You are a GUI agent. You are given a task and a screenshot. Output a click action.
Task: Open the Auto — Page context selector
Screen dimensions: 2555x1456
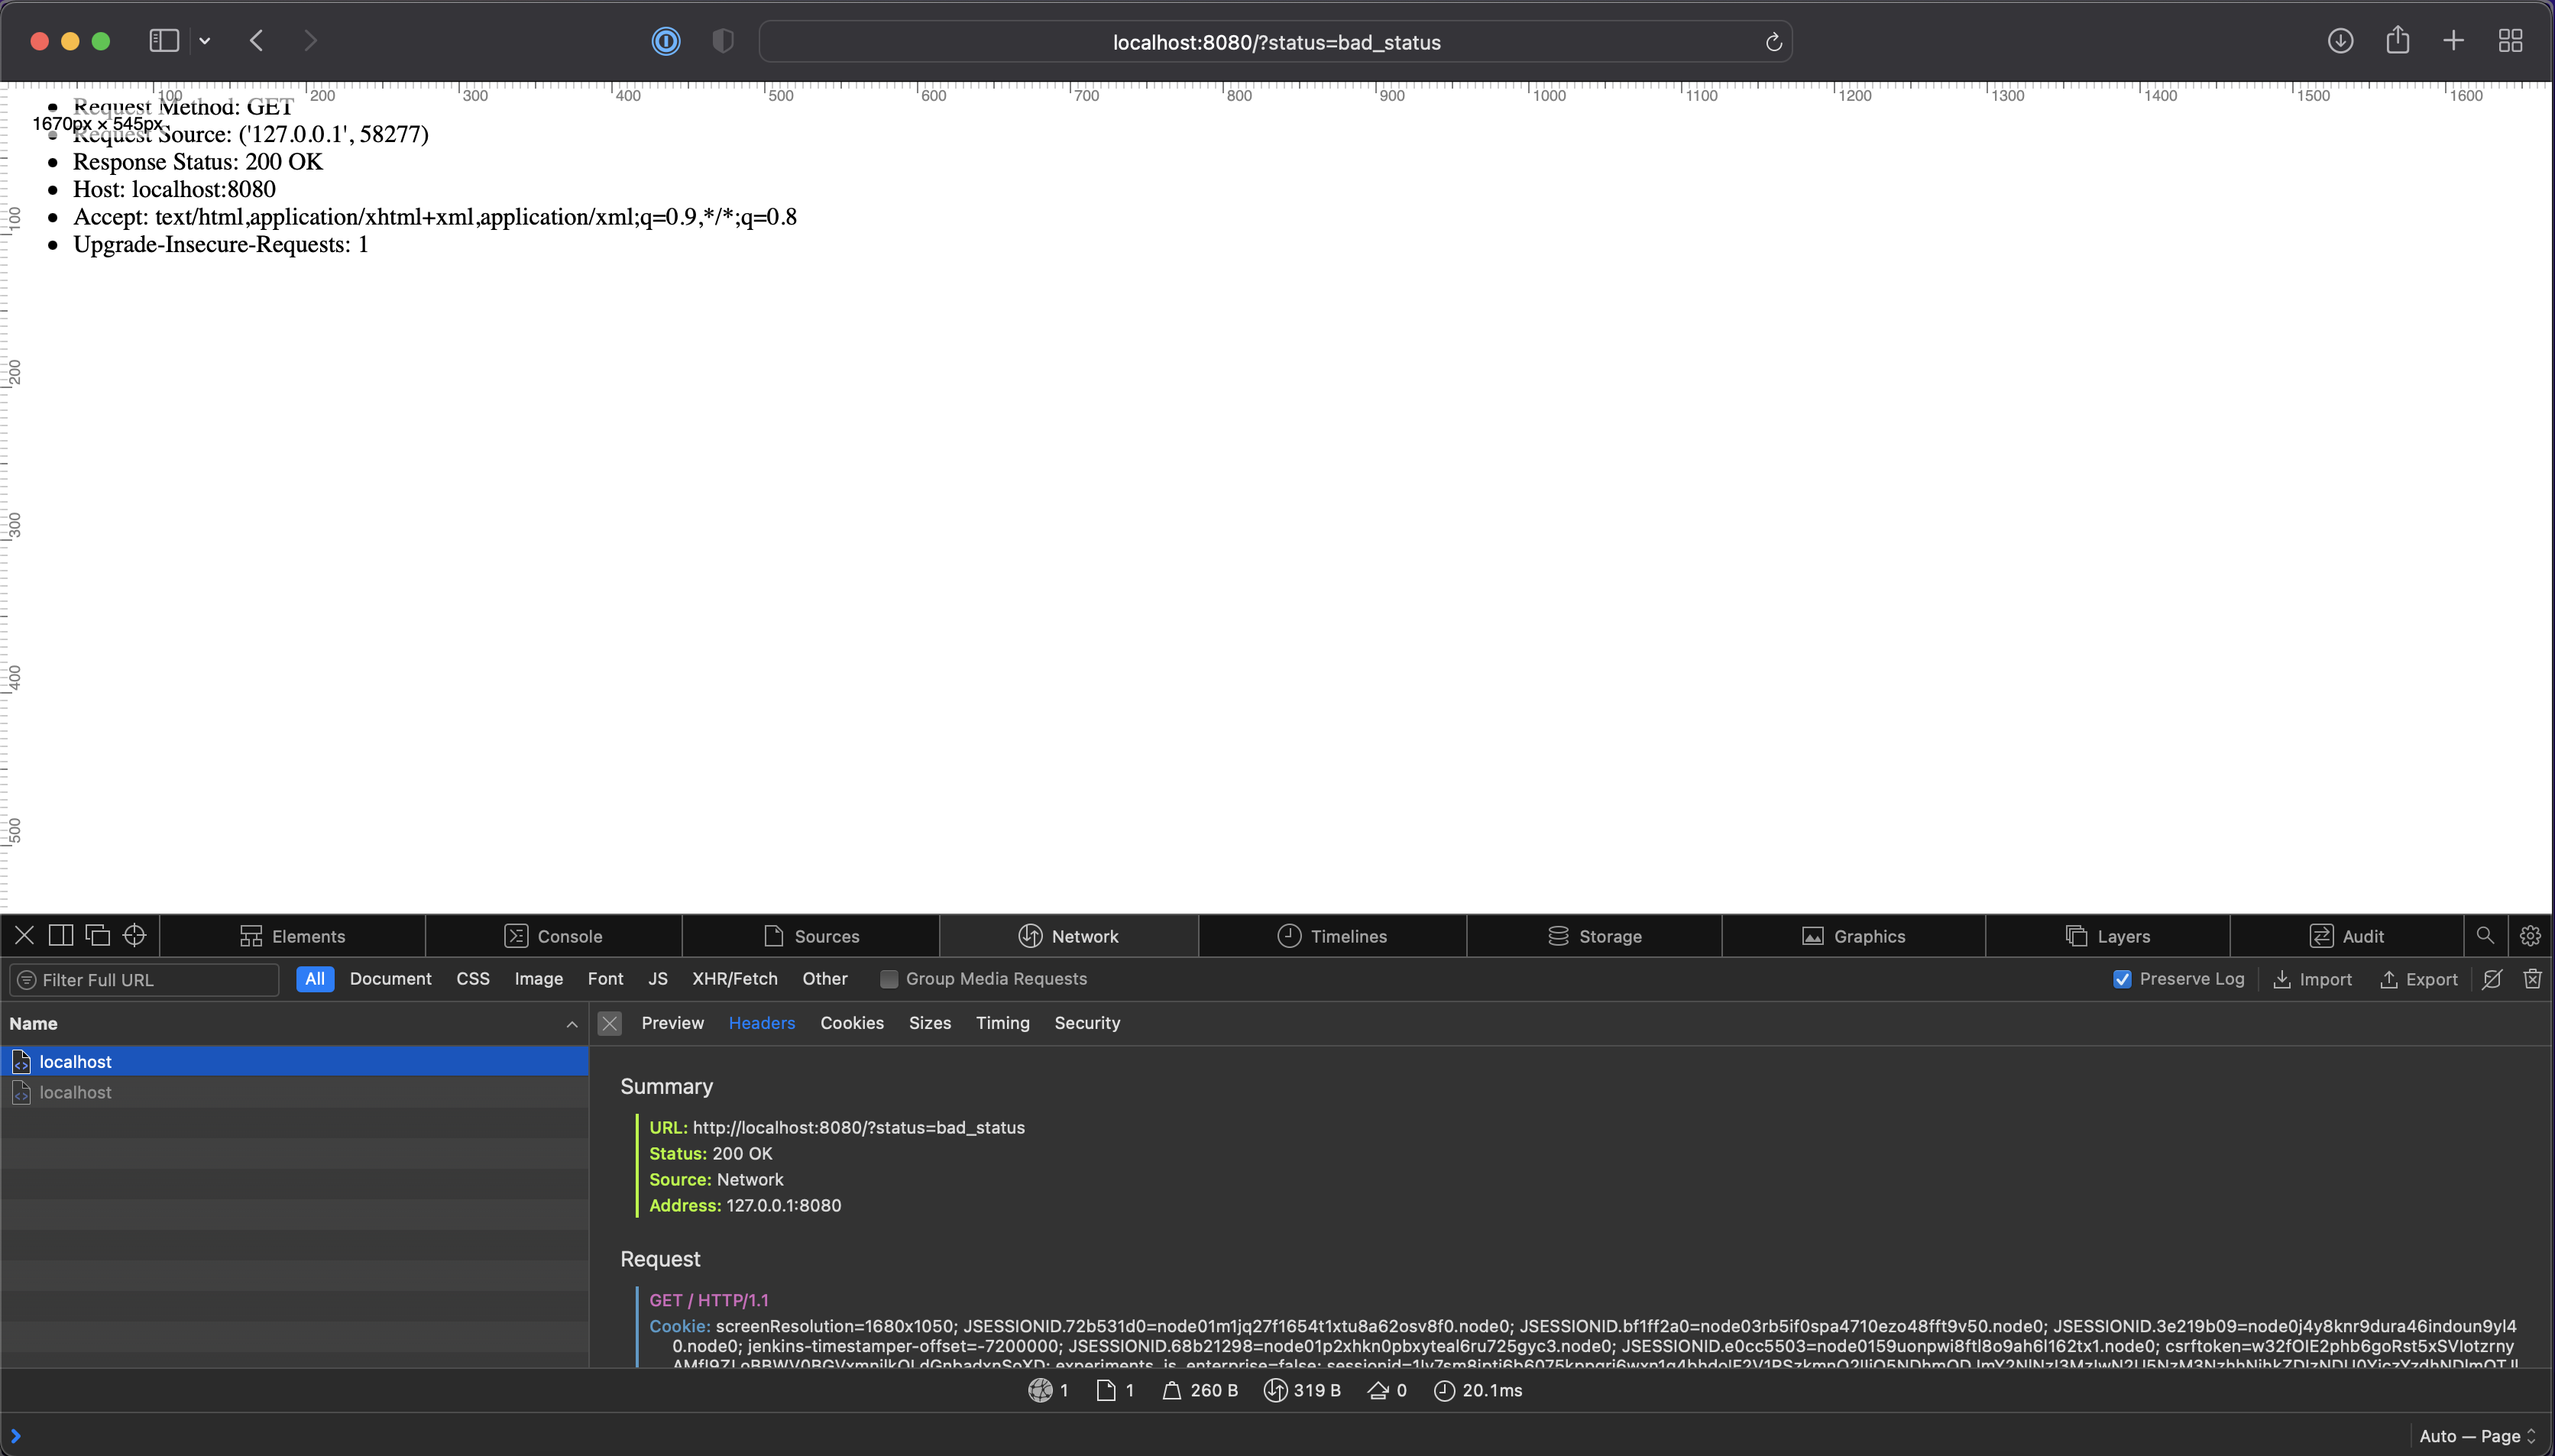2477,1436
